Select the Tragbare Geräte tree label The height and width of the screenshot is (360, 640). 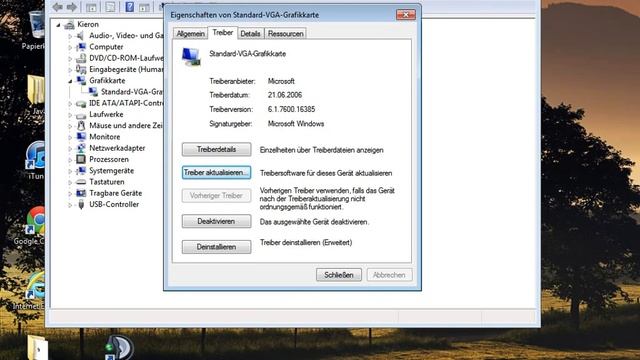pyautogui.click(x=116, y=193)
